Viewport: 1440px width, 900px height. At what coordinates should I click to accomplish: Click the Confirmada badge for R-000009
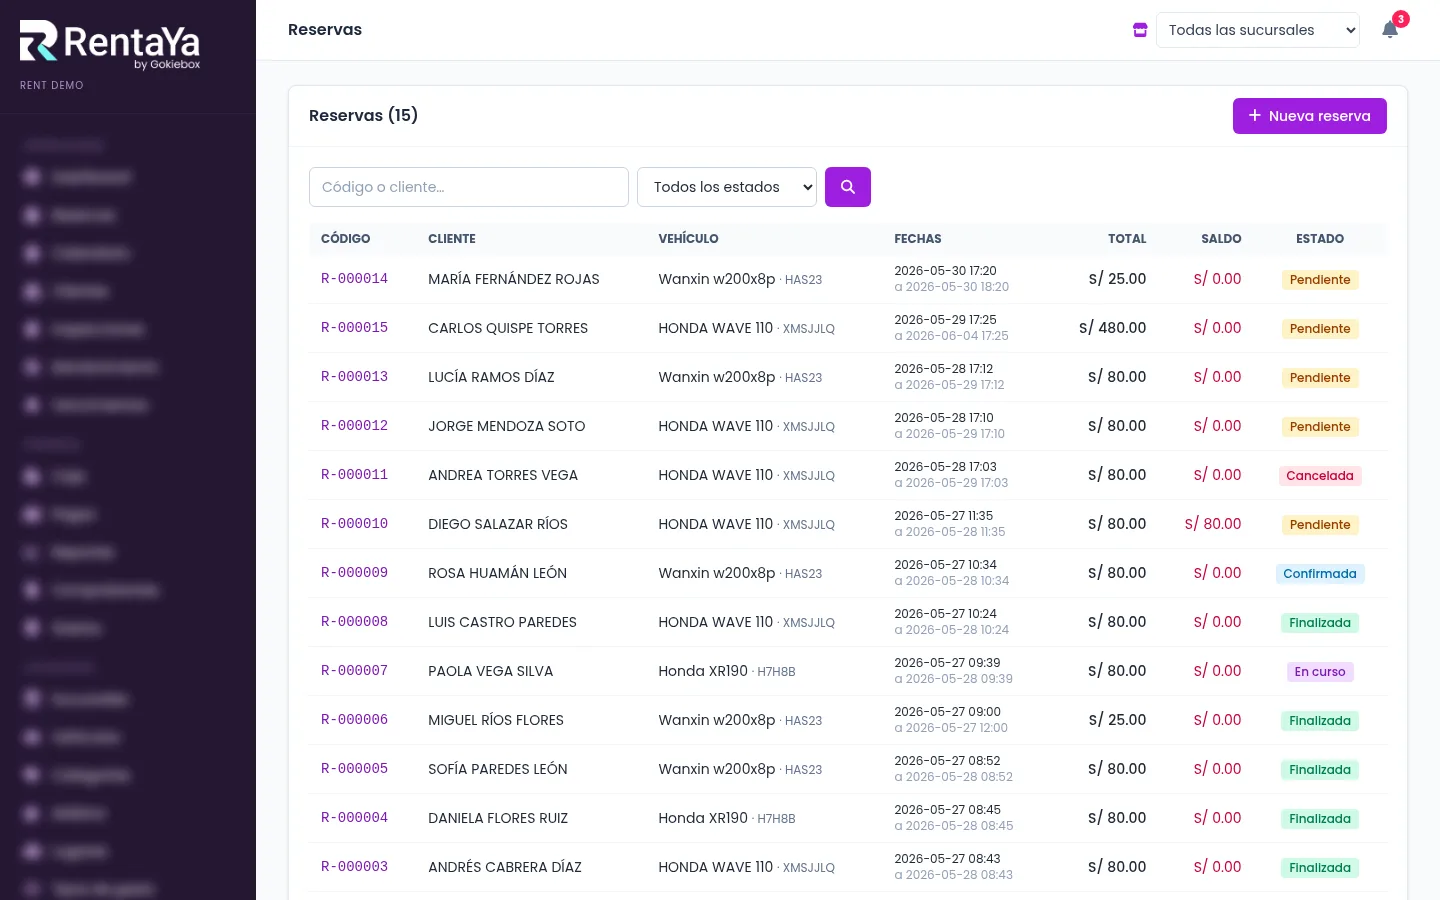click(x=1320, y=574)
